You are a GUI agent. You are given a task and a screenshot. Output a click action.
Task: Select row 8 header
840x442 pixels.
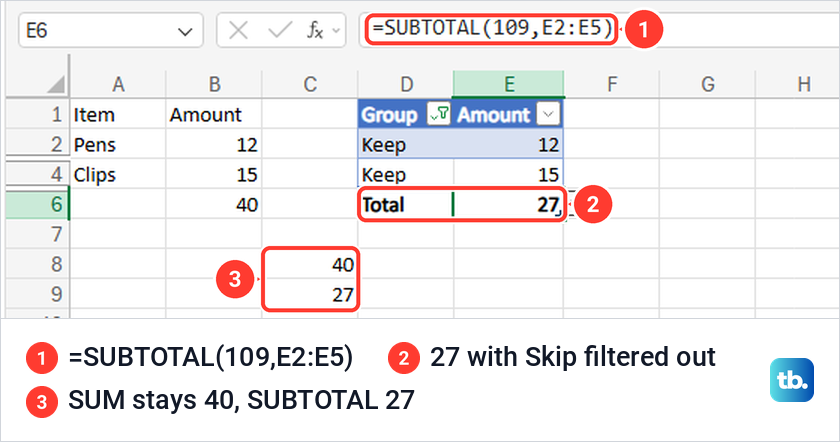(x=38, y=264)
